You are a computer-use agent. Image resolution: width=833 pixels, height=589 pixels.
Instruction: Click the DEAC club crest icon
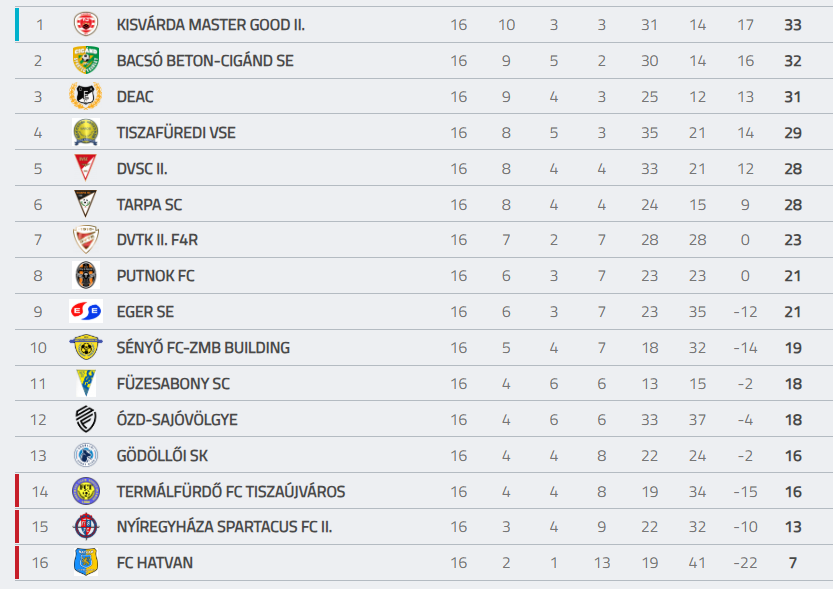point(86,97)
